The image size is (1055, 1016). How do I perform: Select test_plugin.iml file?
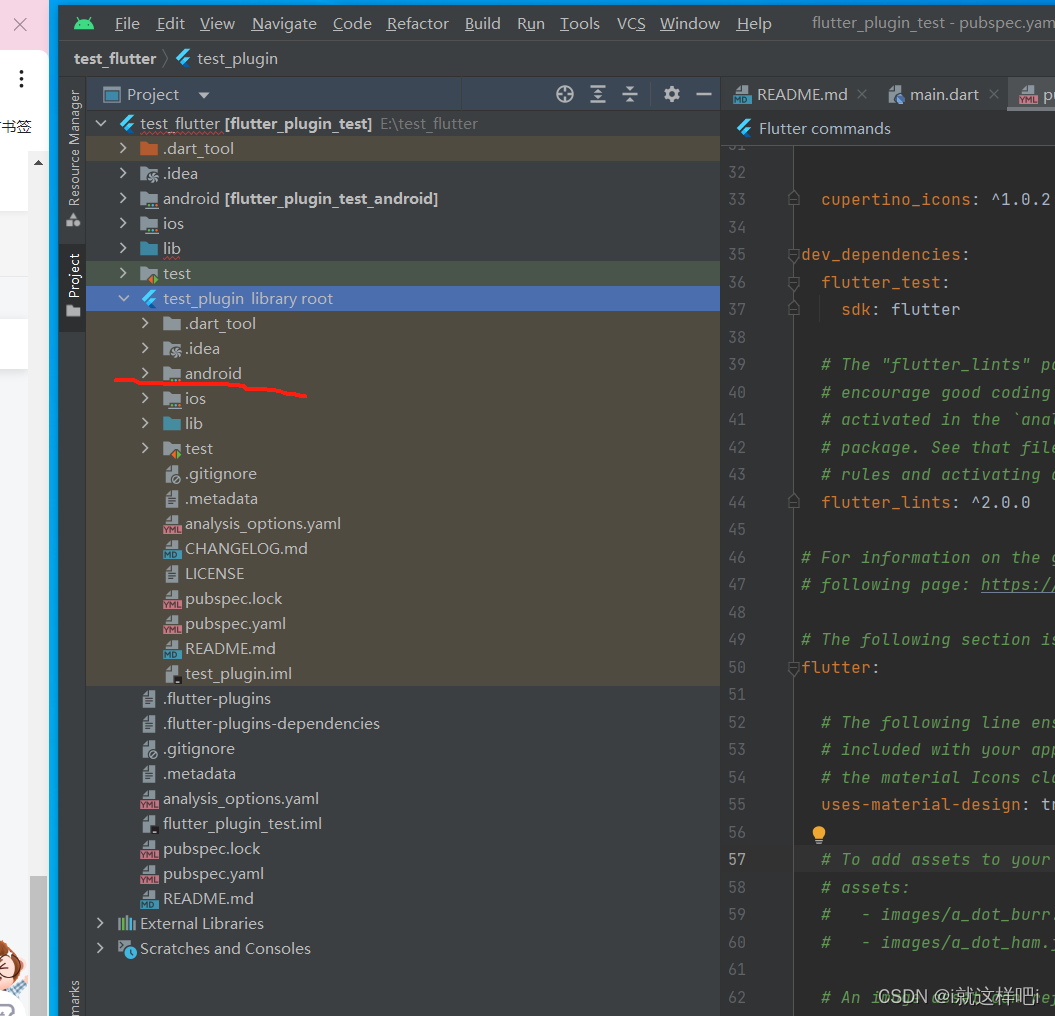pos(238,674)
